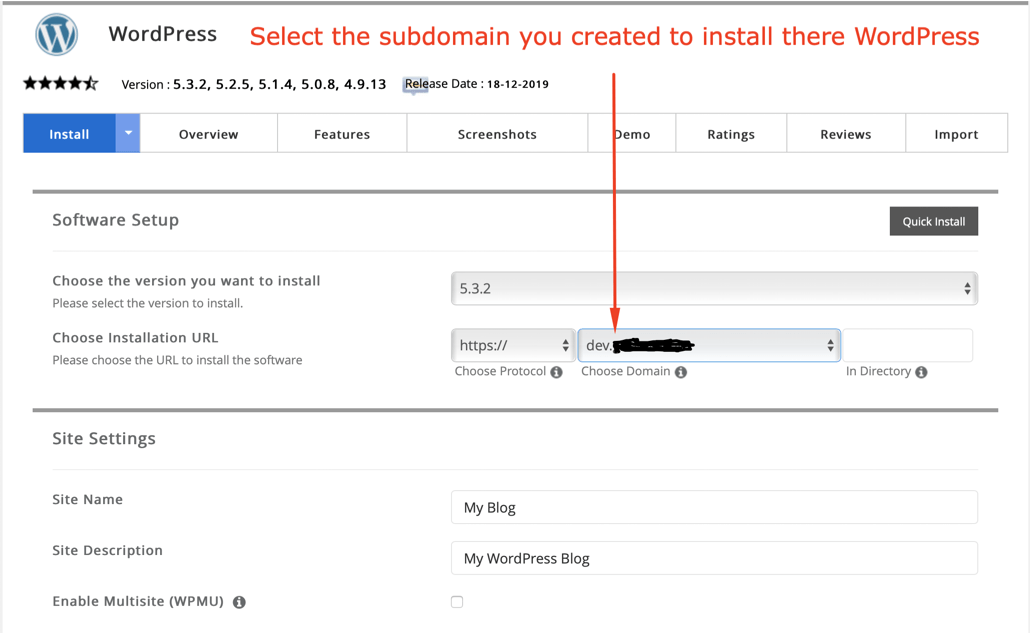1030x633 pixels.
Task: Switch to the Overview tab
Action: (x=209, y=134)
